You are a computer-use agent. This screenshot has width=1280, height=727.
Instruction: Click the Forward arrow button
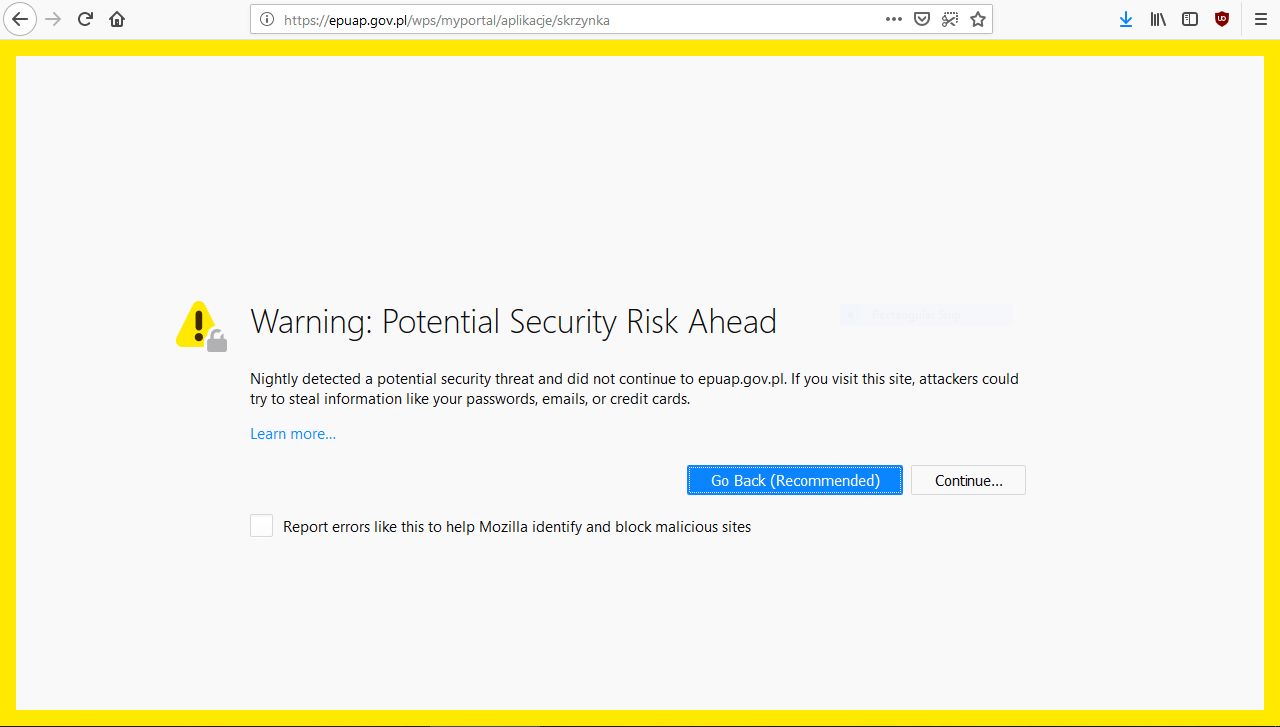click(x=53, y=19)
